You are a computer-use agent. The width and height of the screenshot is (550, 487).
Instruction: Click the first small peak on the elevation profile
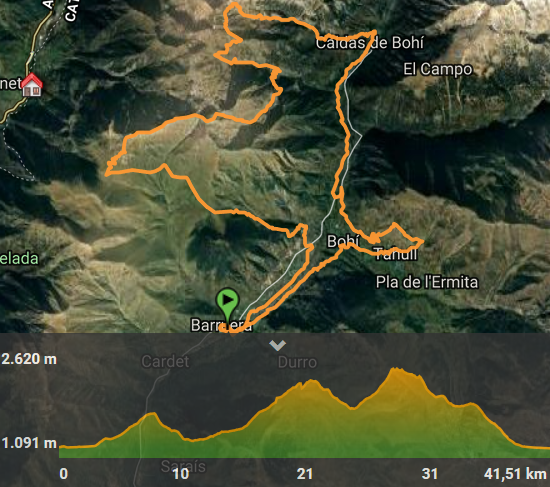(152, 414)
